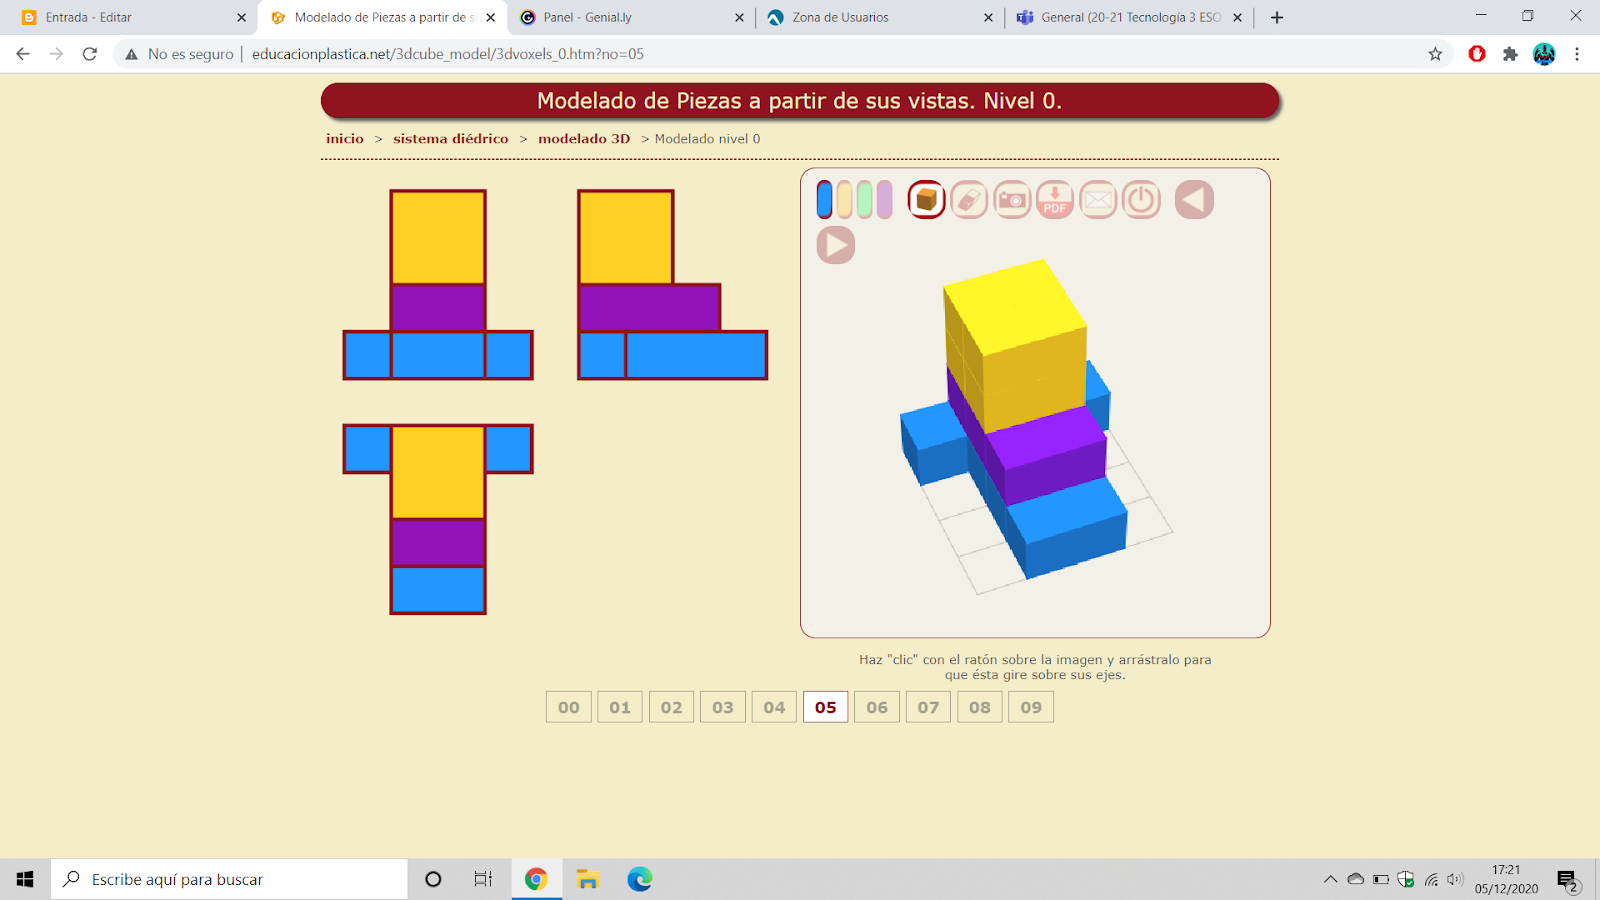
Task: Open Cortana circle icon
Action: [433, 879]
